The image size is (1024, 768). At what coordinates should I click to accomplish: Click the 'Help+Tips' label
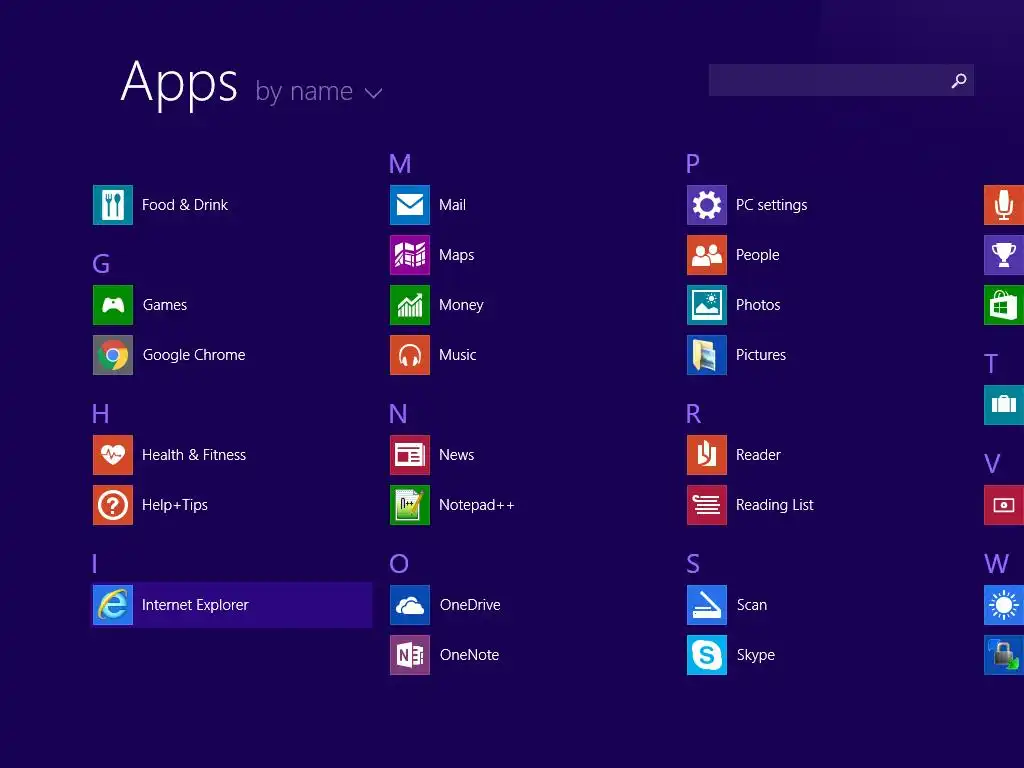click(x=175, y=505)
